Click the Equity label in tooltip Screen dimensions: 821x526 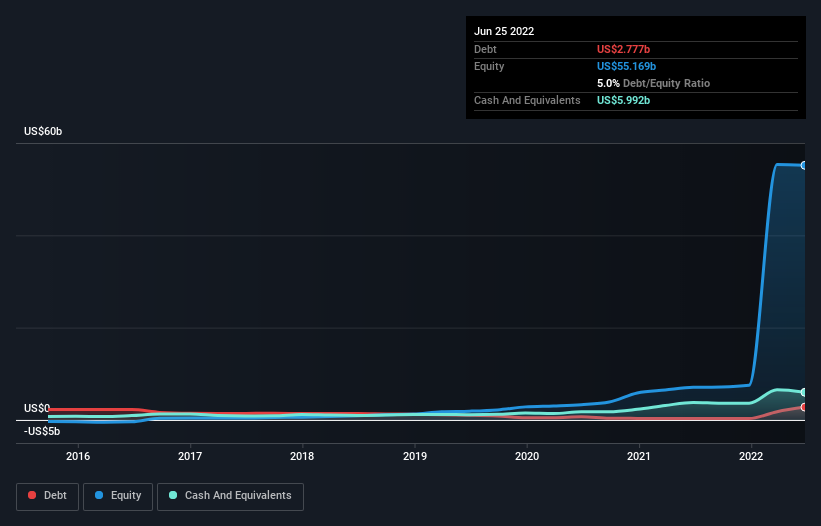pos(489,66)
